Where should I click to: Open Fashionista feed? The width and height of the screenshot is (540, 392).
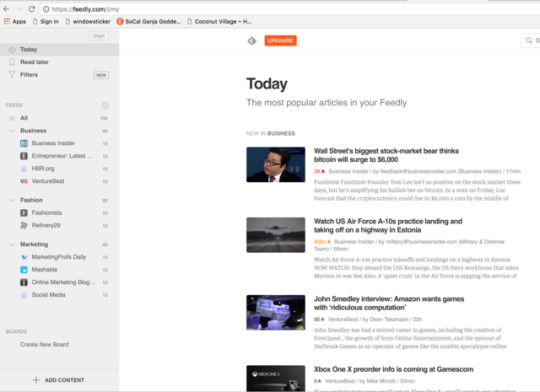tap(47, 213)
